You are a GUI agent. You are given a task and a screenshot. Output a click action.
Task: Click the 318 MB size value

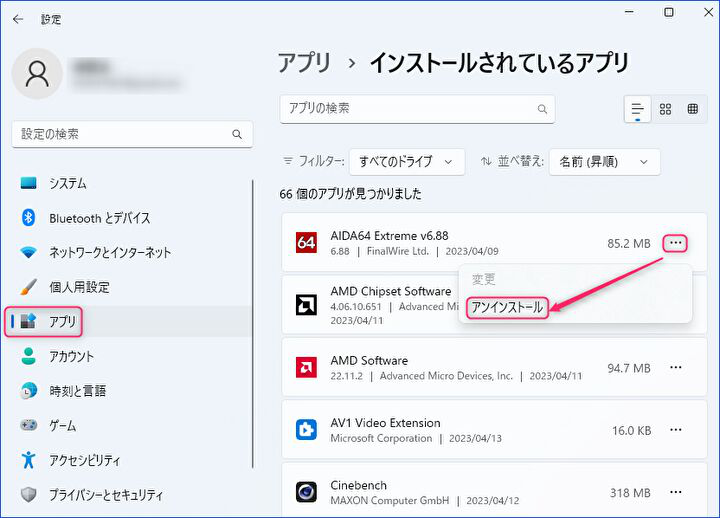coord(630,493)
